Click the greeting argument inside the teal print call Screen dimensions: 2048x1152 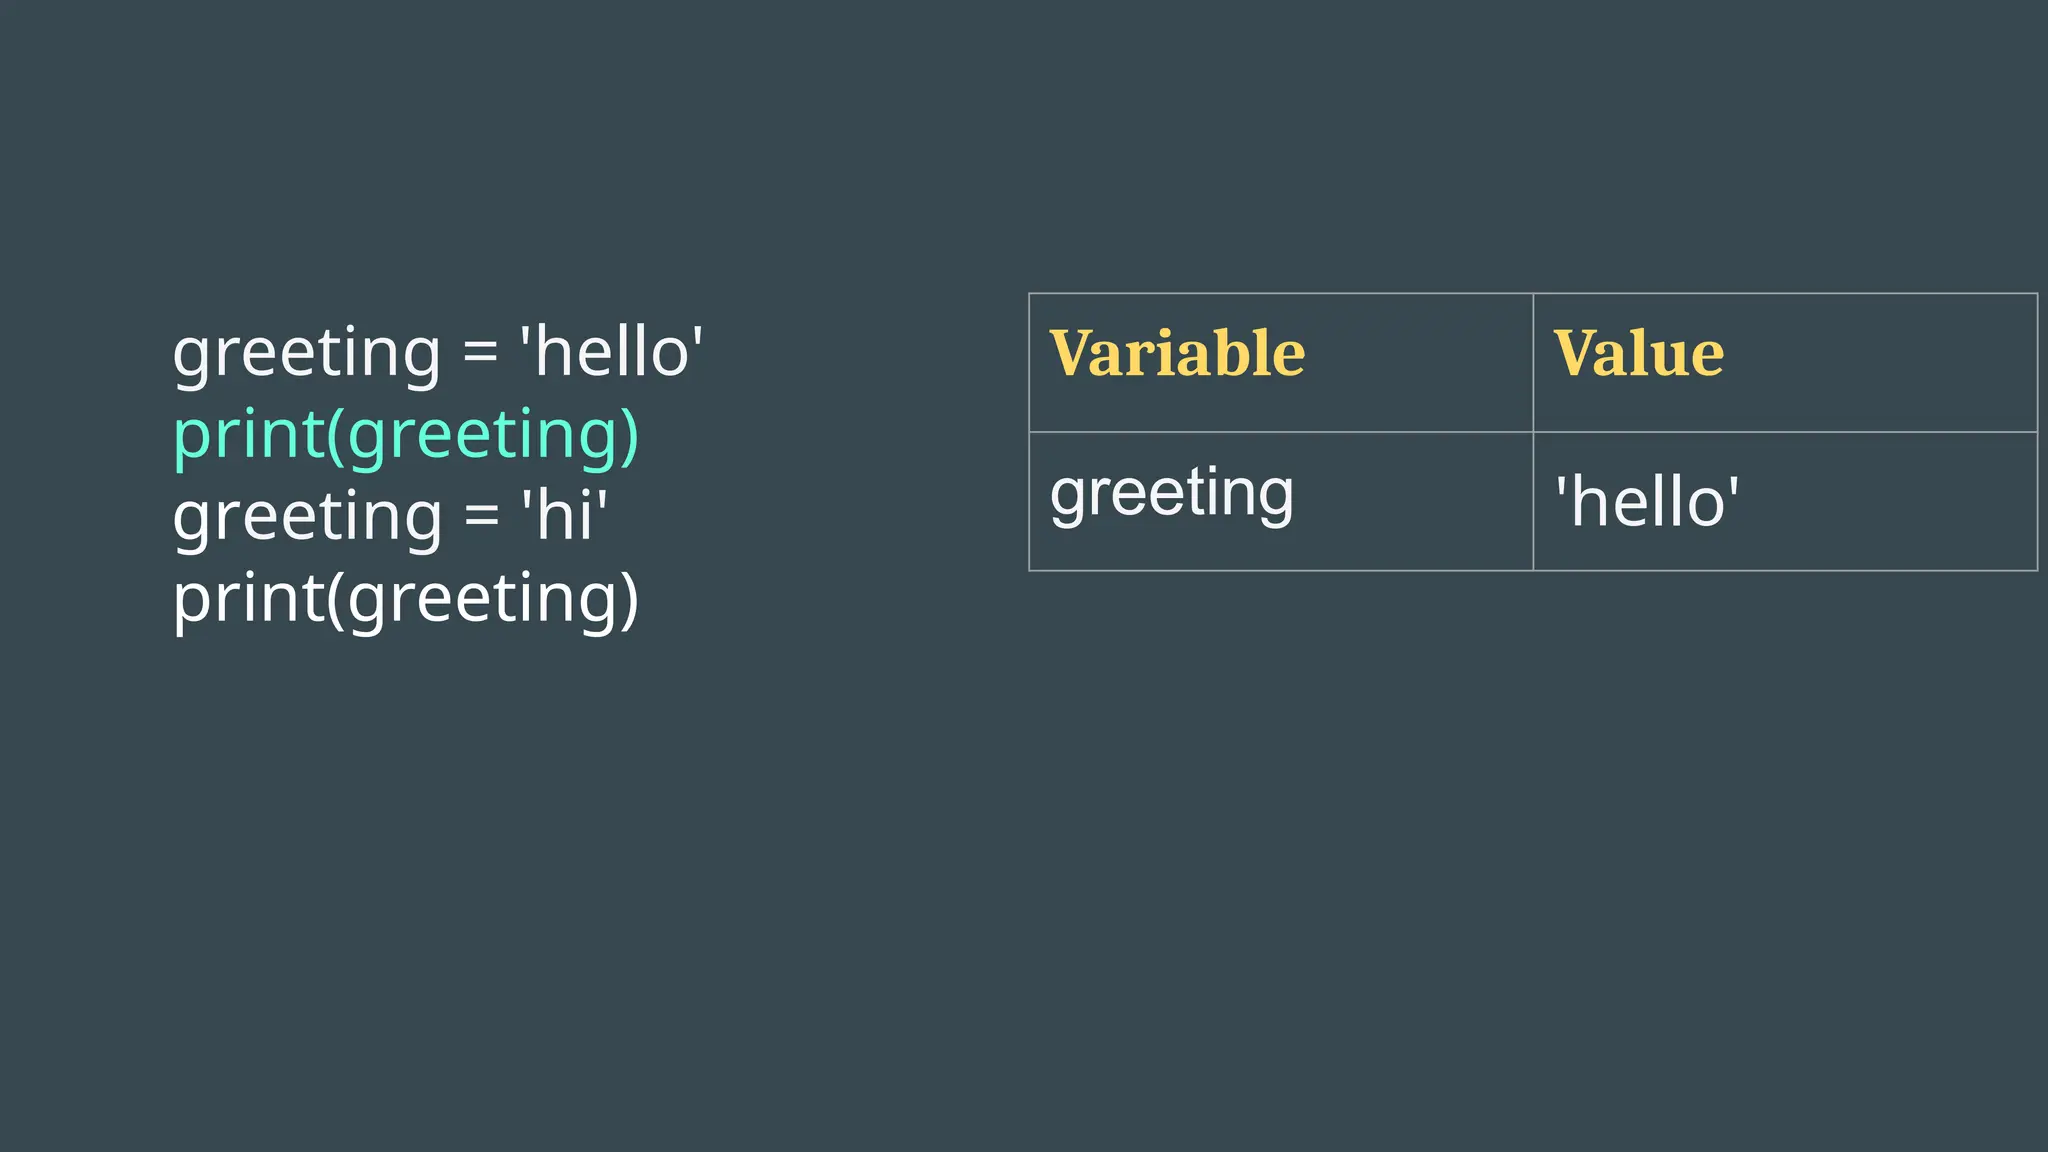click(x=482, y=437)
